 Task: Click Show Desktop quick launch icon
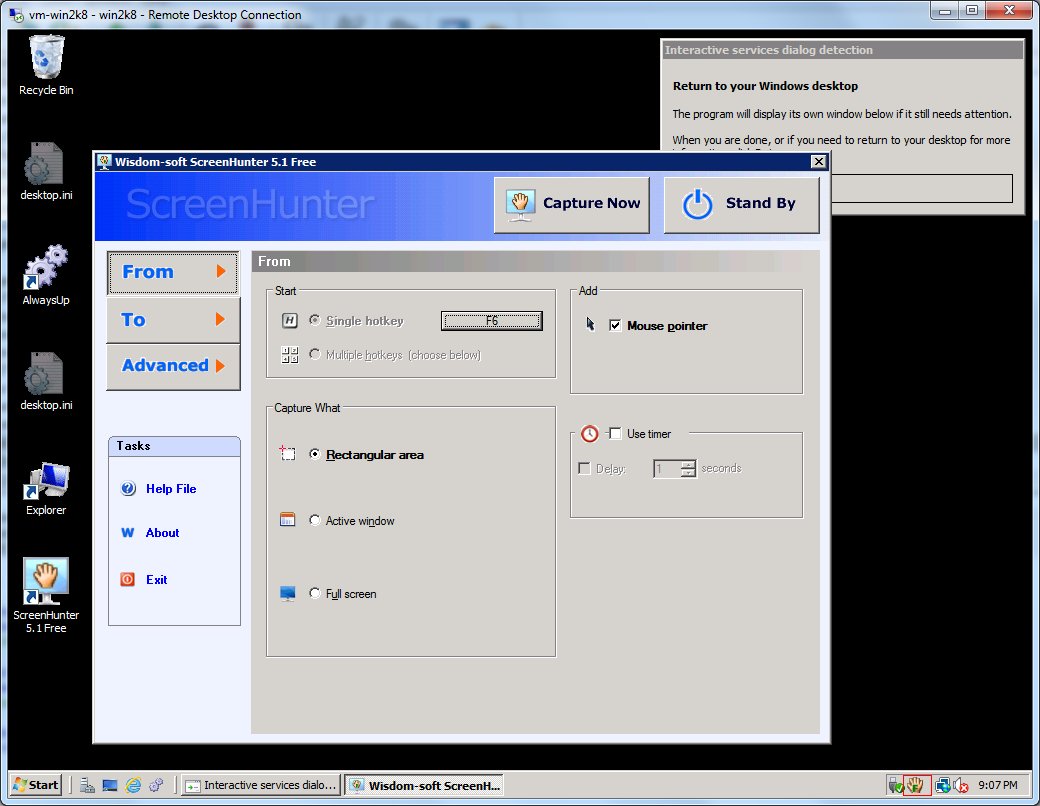(110, 785)
